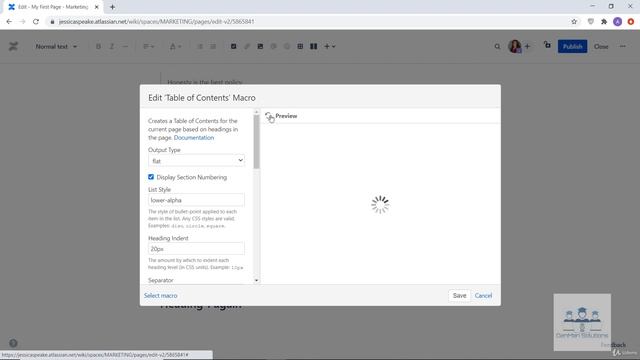640x360 pixels.
Task: Click the scroll down arrow in macro options
Action: click(256, 280)
